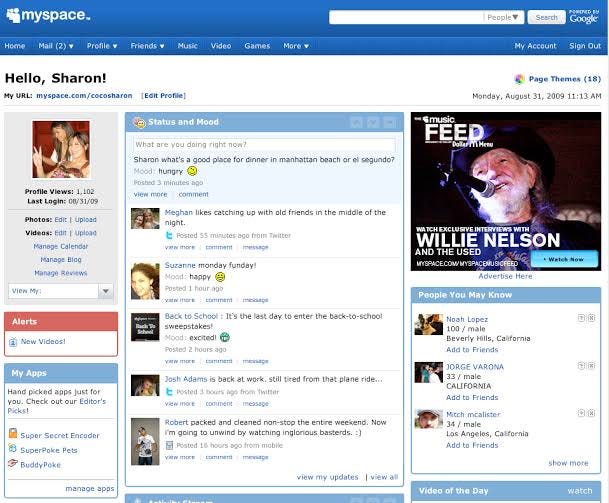Screen dimensions: 609x503
Task: Open Manage Calendar link
Action: (61, 246)
